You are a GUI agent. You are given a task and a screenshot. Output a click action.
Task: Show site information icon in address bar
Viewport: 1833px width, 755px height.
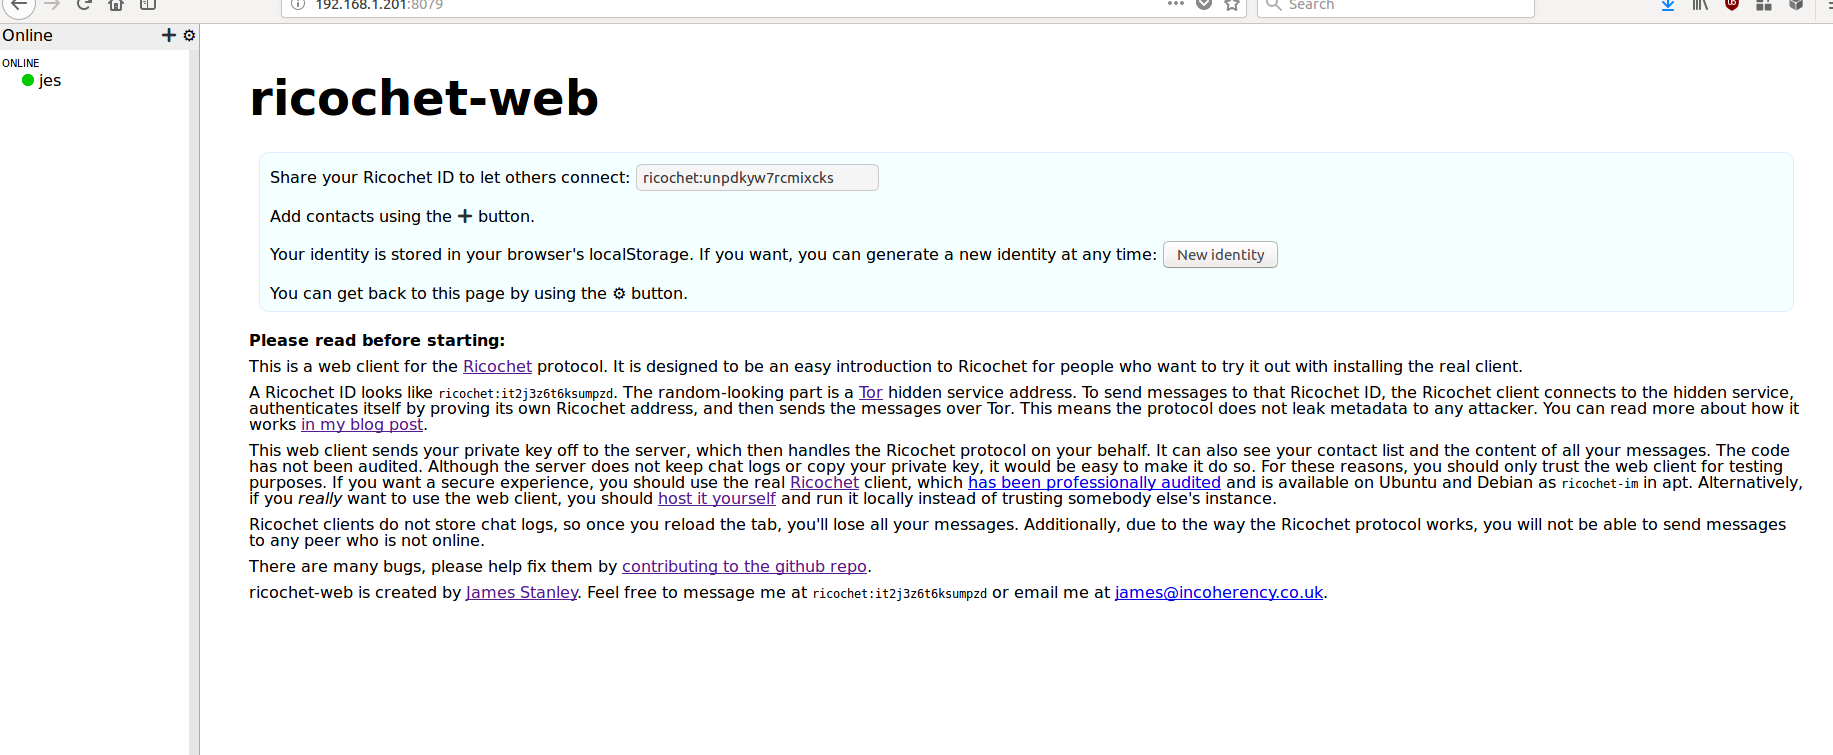[x=297, y=5]
